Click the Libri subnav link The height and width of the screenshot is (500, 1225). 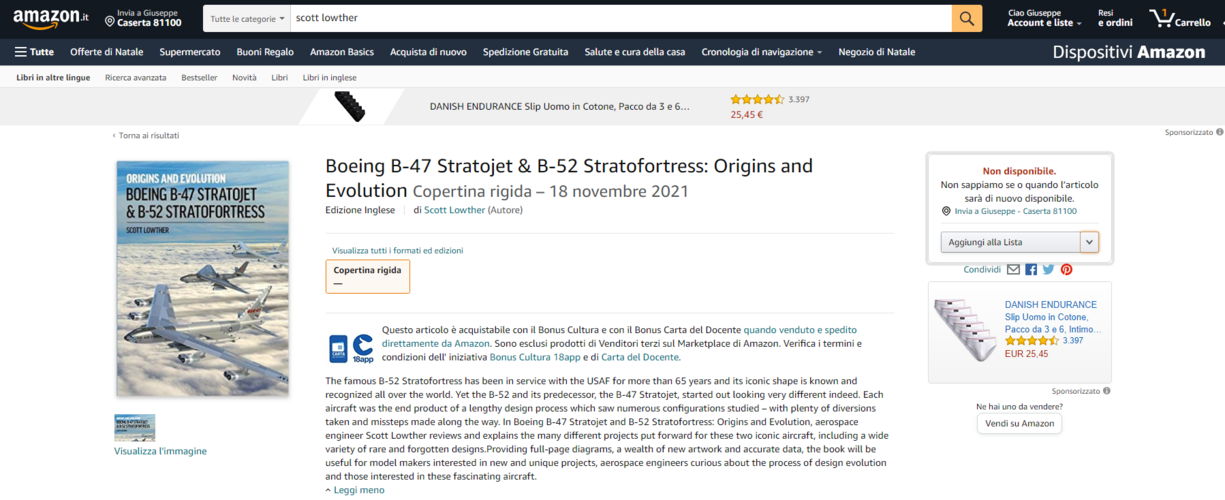coord(280,77)
